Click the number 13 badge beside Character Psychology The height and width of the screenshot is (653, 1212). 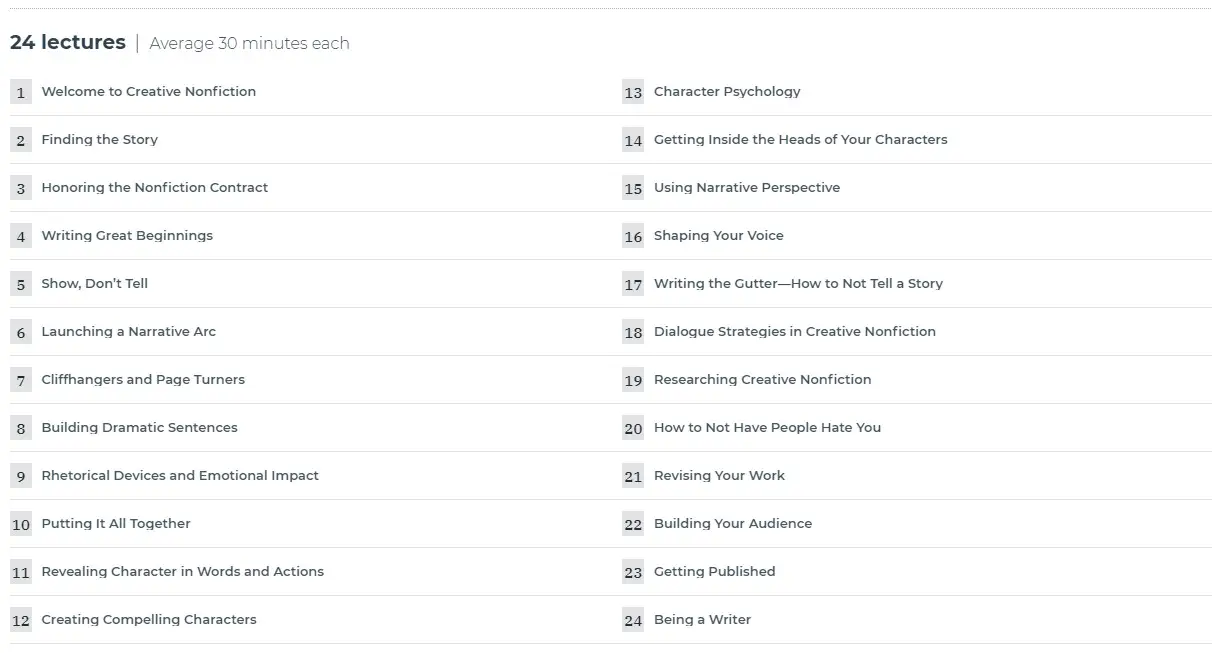pyautogui.click(x=633, y=92)
